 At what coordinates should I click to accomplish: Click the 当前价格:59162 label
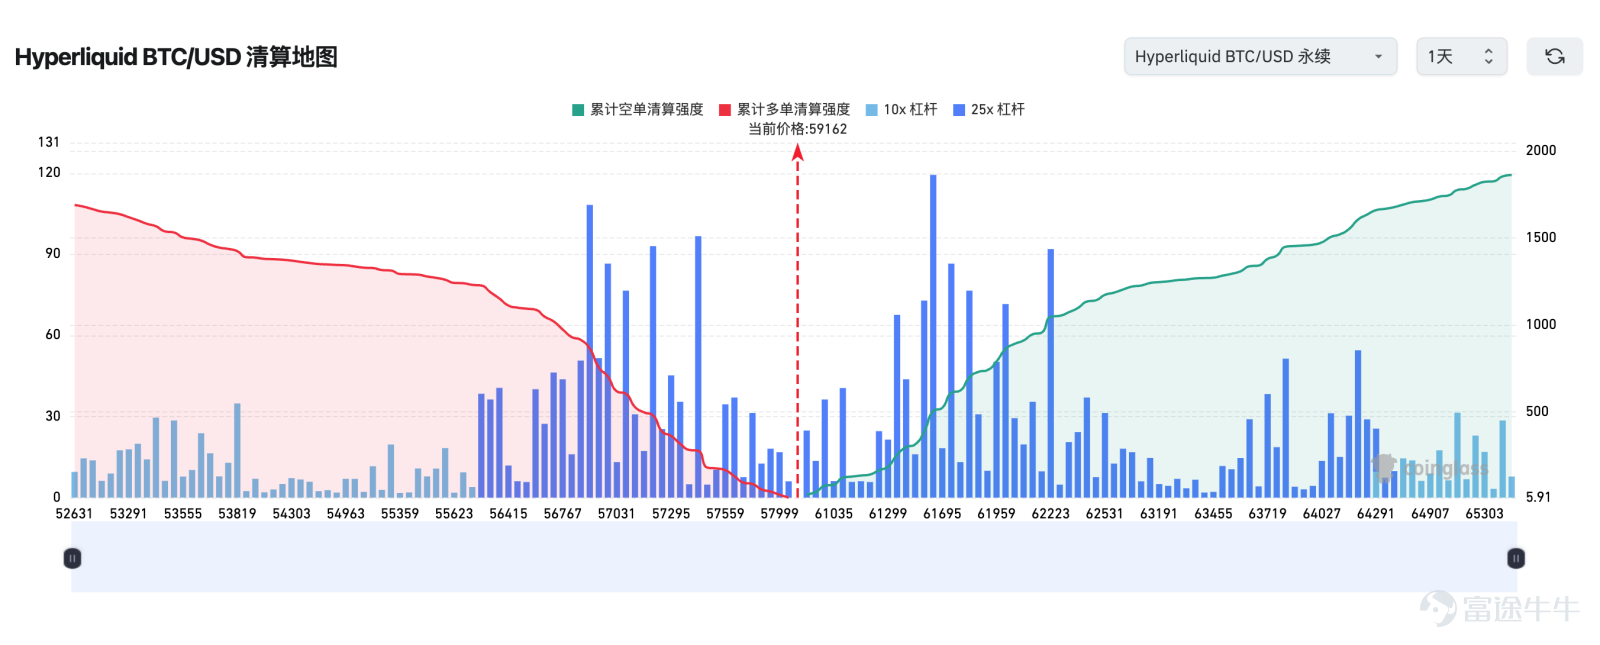coord(798,129)
